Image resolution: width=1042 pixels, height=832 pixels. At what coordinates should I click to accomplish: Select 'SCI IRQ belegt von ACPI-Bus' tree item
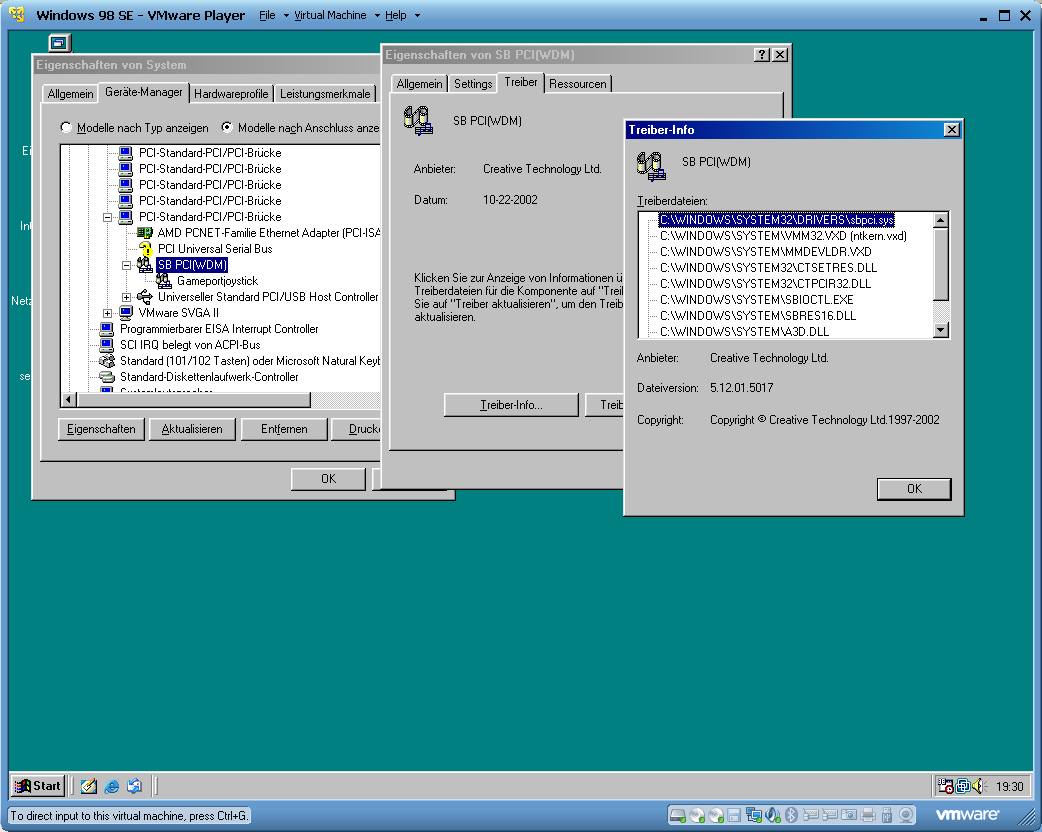click(x=190, y=345)
